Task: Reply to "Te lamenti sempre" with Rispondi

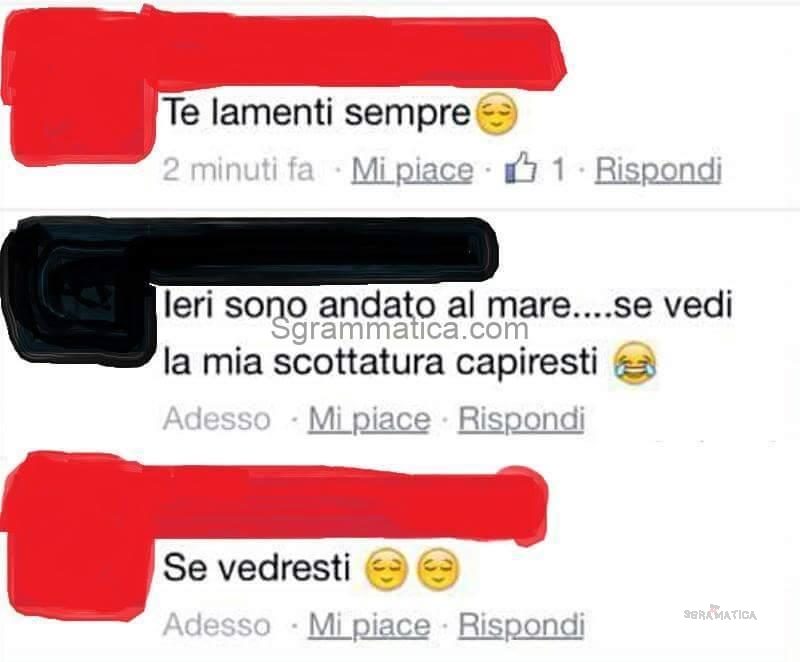Action: pos(658,169)
